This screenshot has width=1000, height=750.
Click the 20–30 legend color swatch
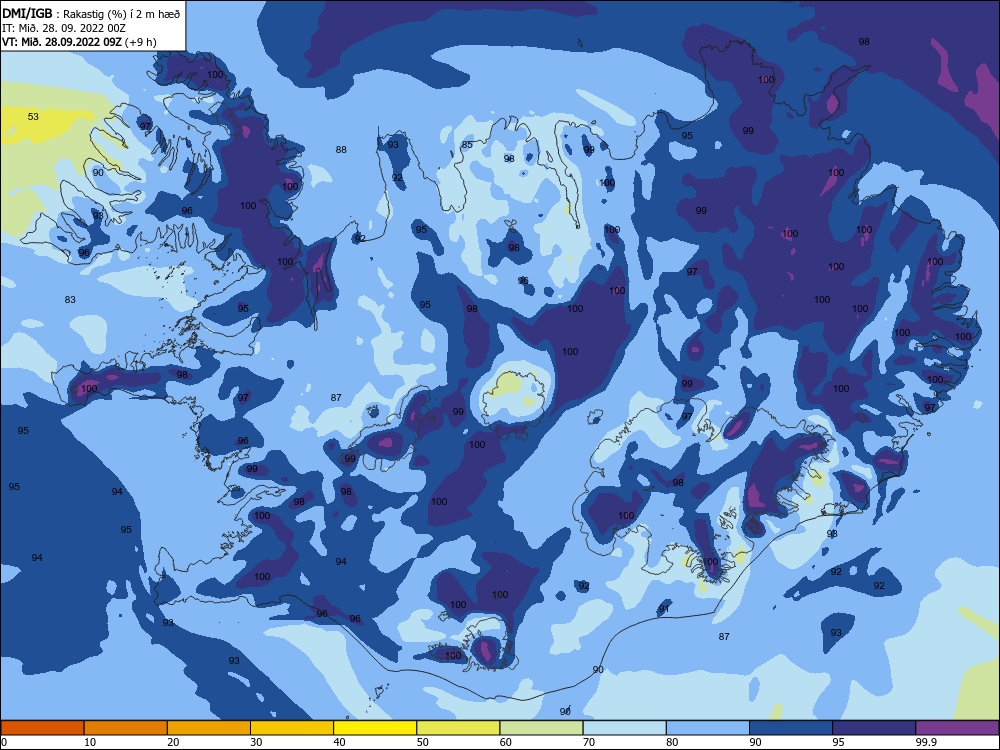tap(209, 728)
